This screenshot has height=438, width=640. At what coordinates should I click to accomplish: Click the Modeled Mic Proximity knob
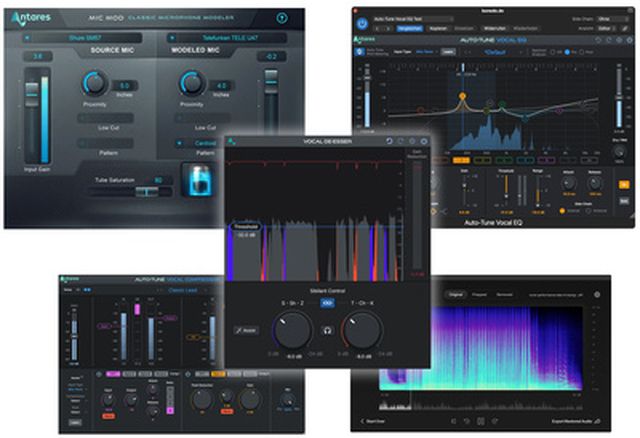pyautogui.click(x=192, y=83)
